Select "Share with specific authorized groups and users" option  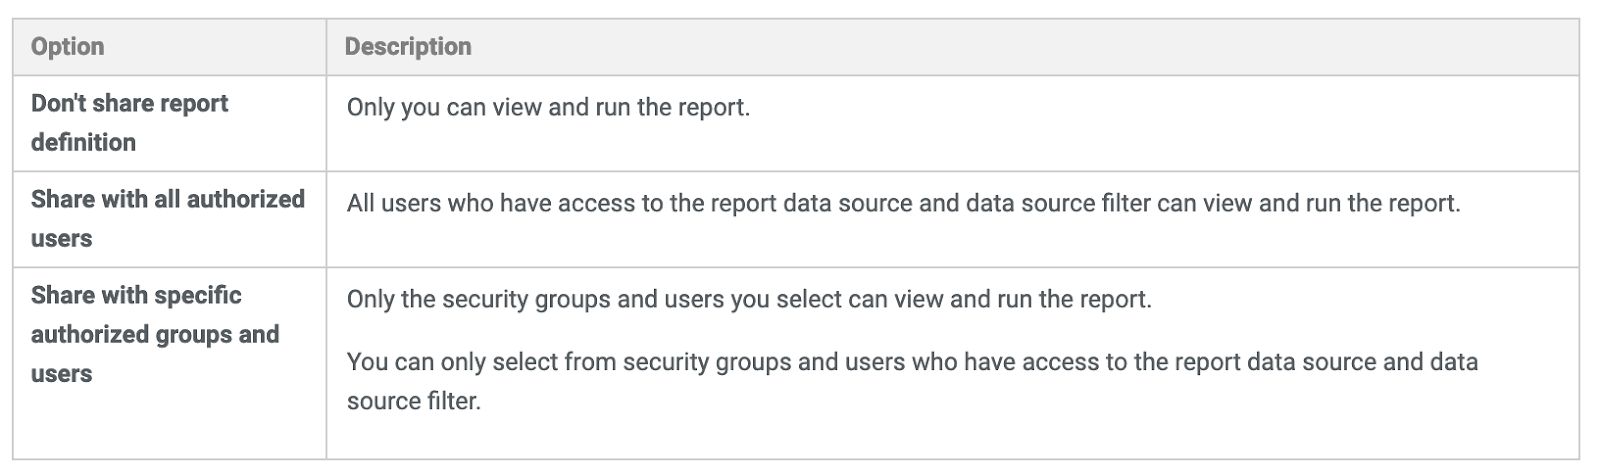coord(155,334)
